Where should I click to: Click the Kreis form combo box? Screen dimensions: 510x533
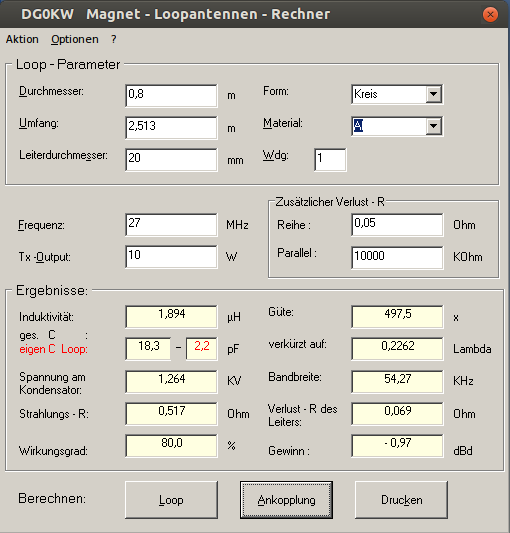tap(397, 94)
